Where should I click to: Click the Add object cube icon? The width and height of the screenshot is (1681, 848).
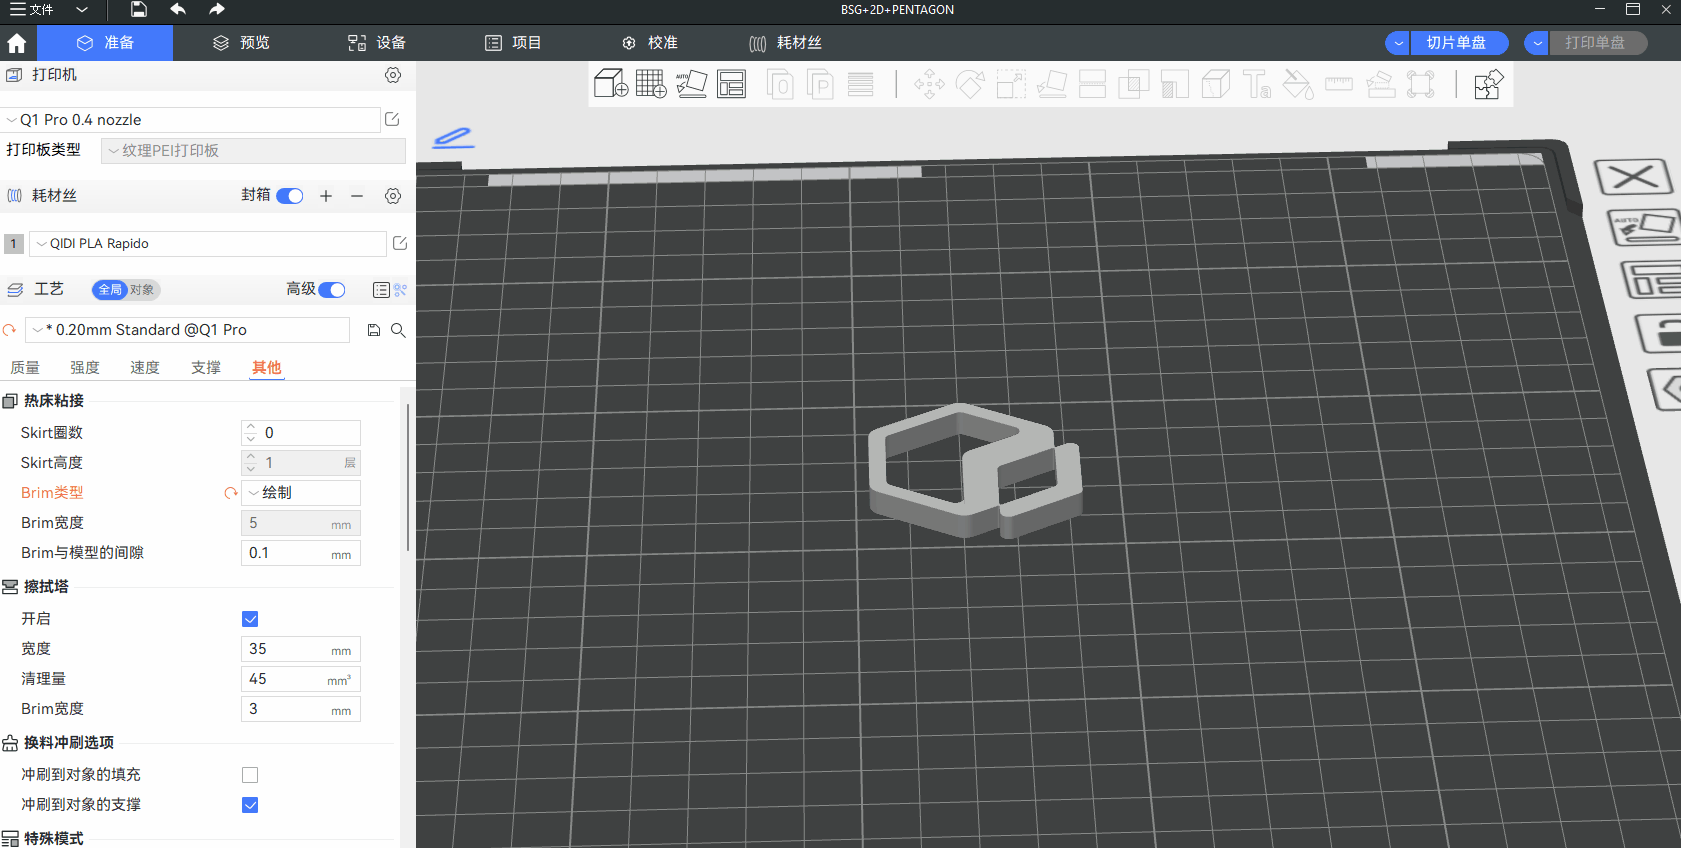pos(610,84)
